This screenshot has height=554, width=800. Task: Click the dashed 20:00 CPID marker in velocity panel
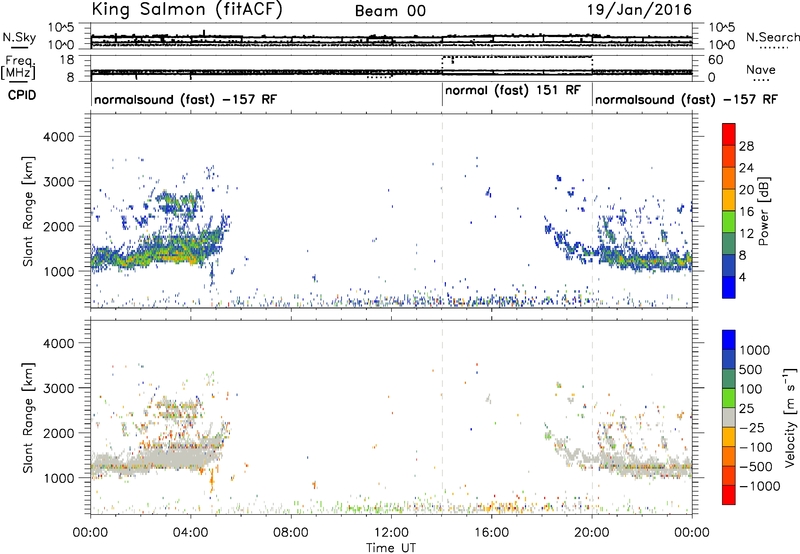coord(592,417)
